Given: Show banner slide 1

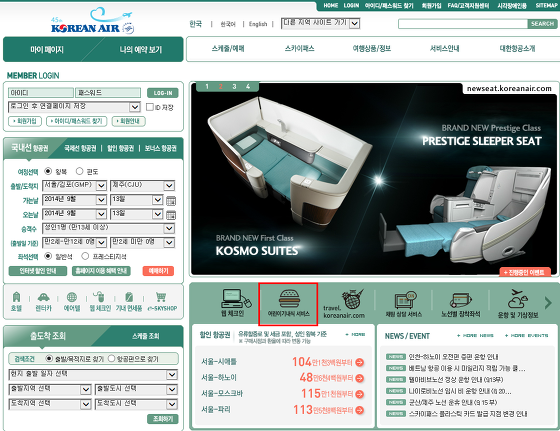Looking at the screenshot, I should point(207,86).
